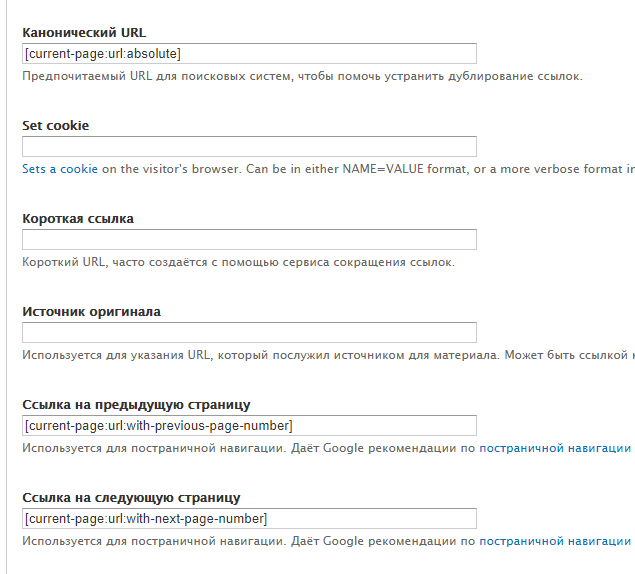
Task: Click the Канонический URL input field
Action: [x=249, y=54]
